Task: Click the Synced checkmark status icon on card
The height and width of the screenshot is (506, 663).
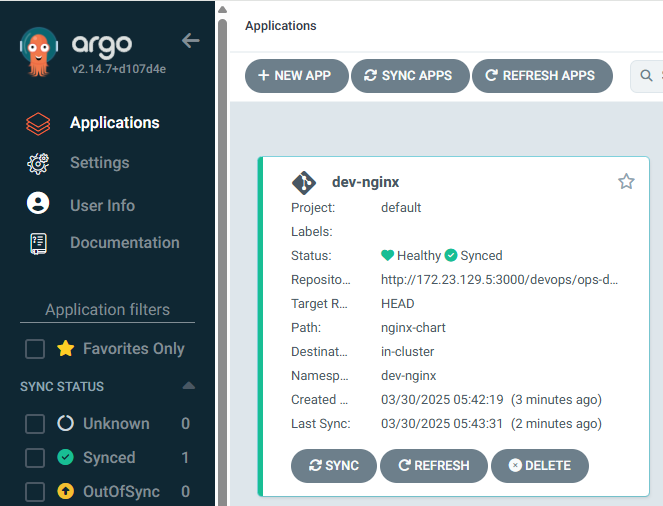Action: (x=451, y=255)
